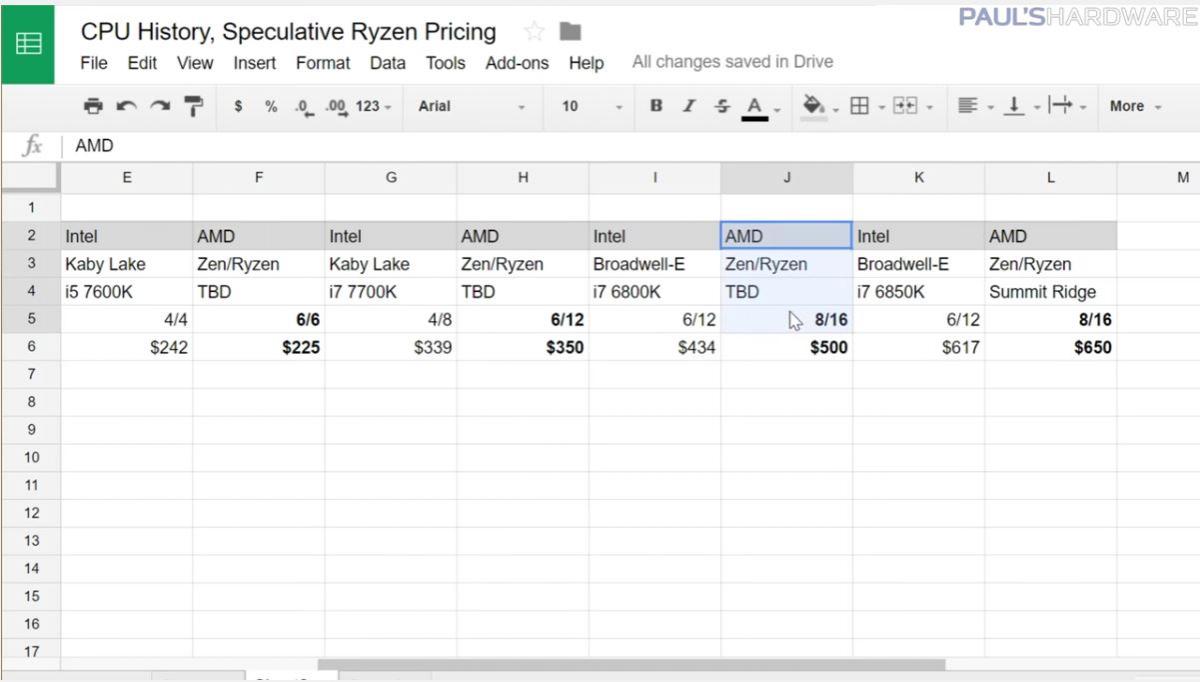
Task: Select cell i7 6850K
Action: pyautogui.click(x=919, y=292)
